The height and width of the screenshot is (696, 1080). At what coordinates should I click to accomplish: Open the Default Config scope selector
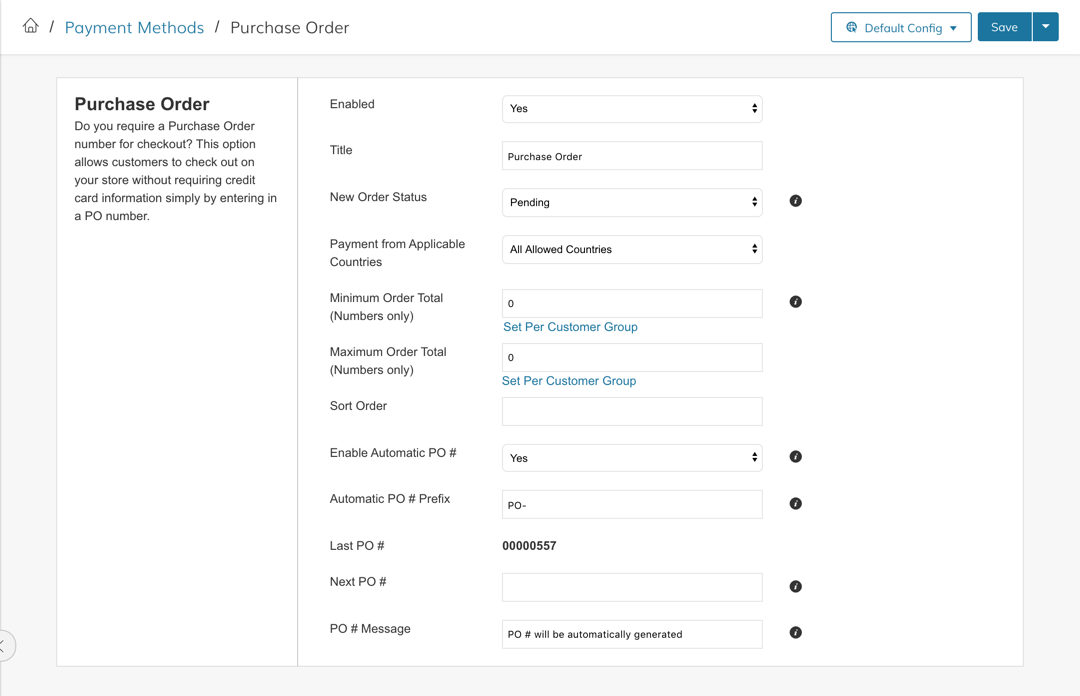(x=901, y=28)
